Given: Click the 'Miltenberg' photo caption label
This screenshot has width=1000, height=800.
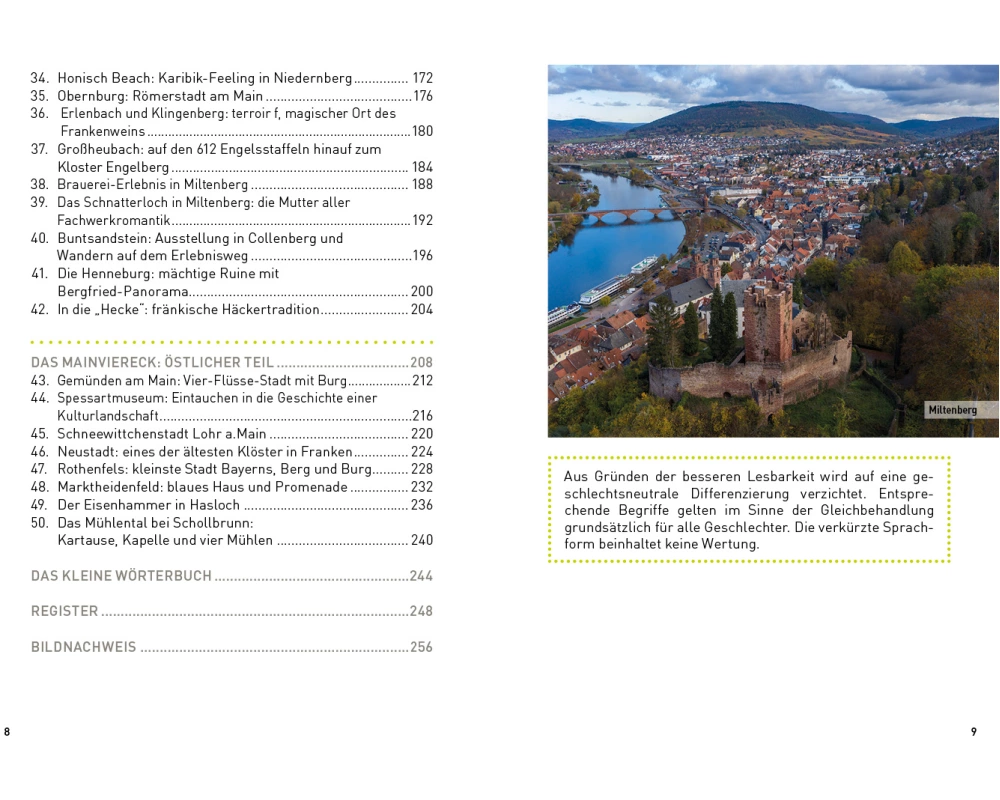Looking at the screenshot, I should (951, 410).
